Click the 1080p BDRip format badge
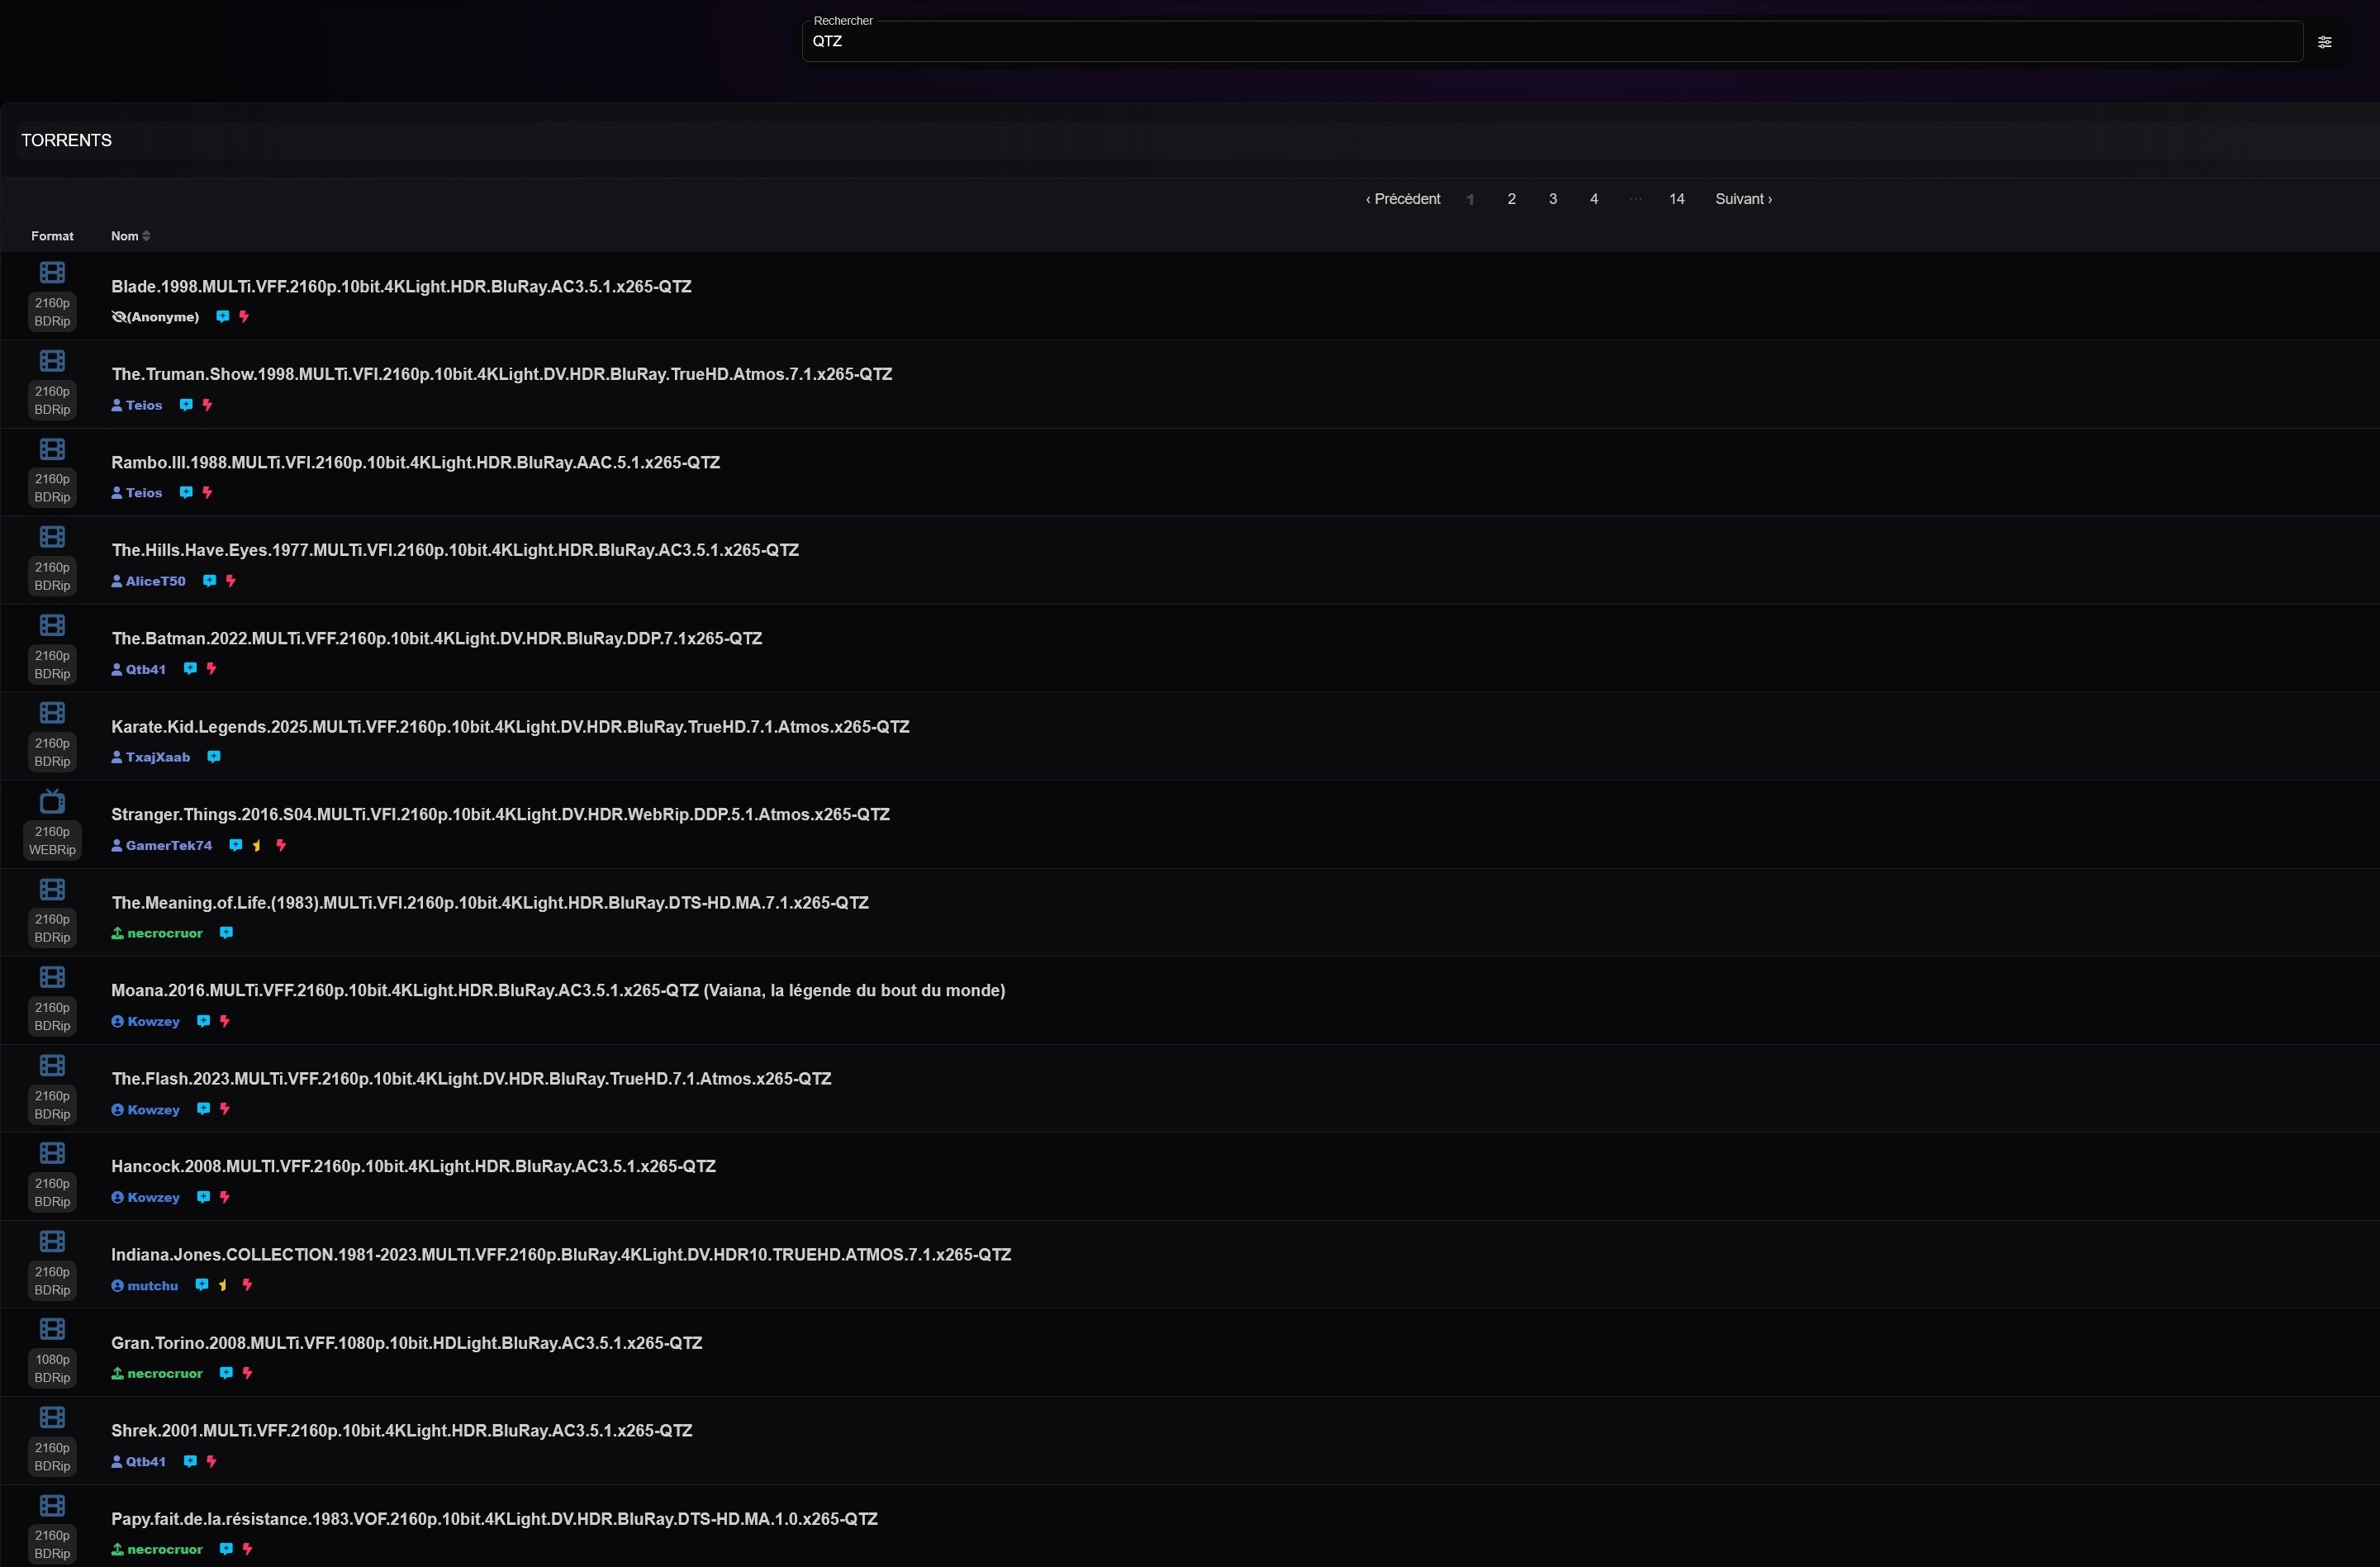This screenshot has height=1567, width=2380. click(52, 1368)
